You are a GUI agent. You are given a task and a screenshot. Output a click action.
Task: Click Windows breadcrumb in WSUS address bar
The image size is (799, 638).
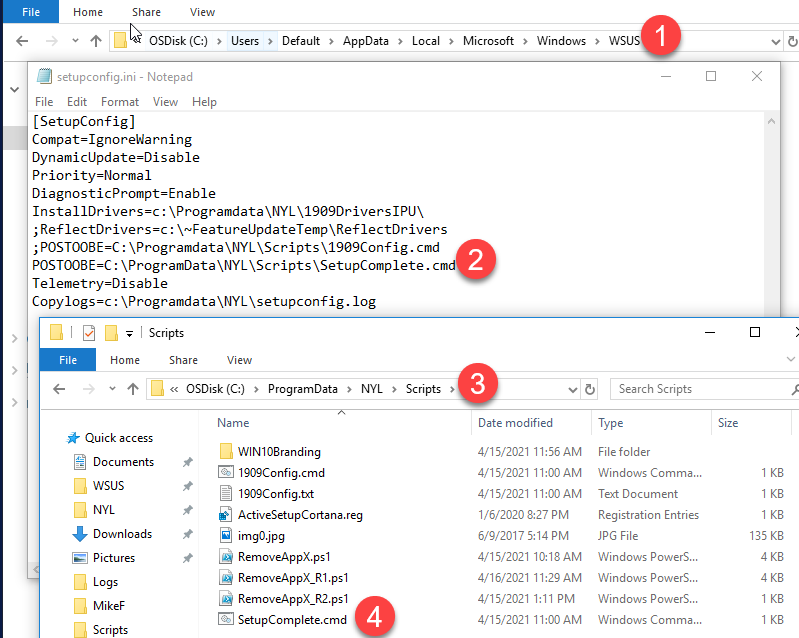561,41
